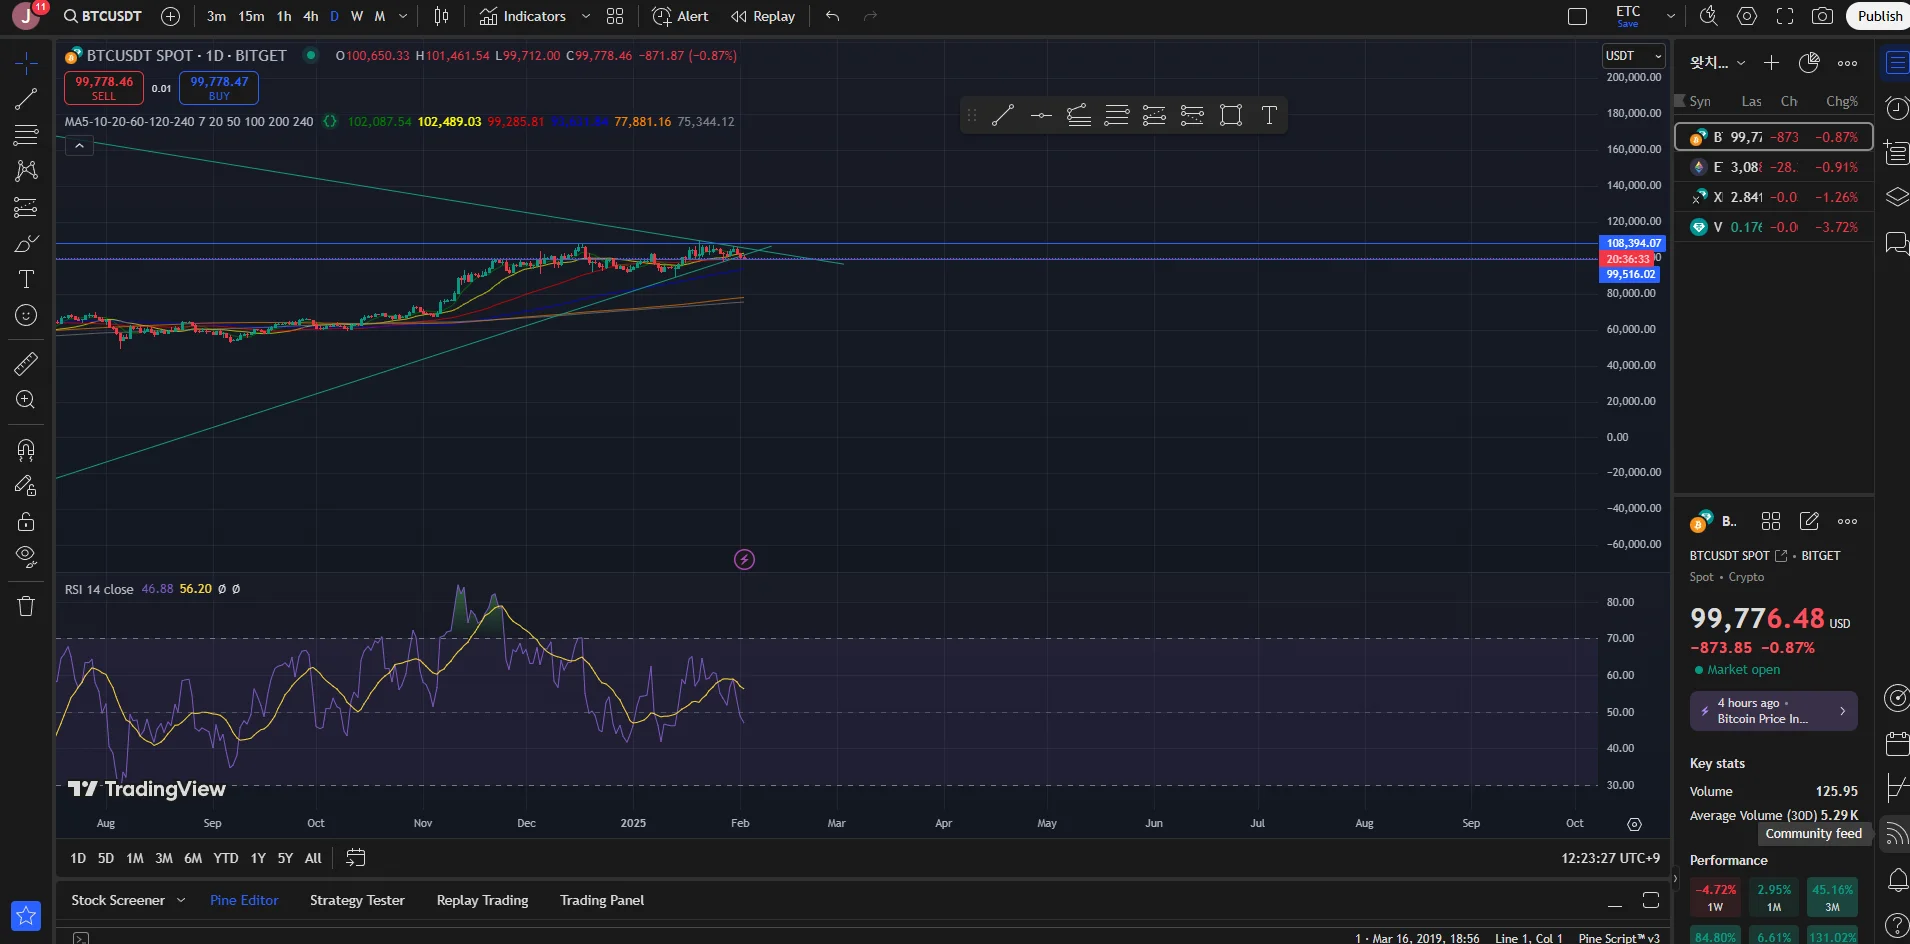The image size is (1910, 944).
Task: Pick the text tool in floating toolbar
Action: tap(1269, 115)
